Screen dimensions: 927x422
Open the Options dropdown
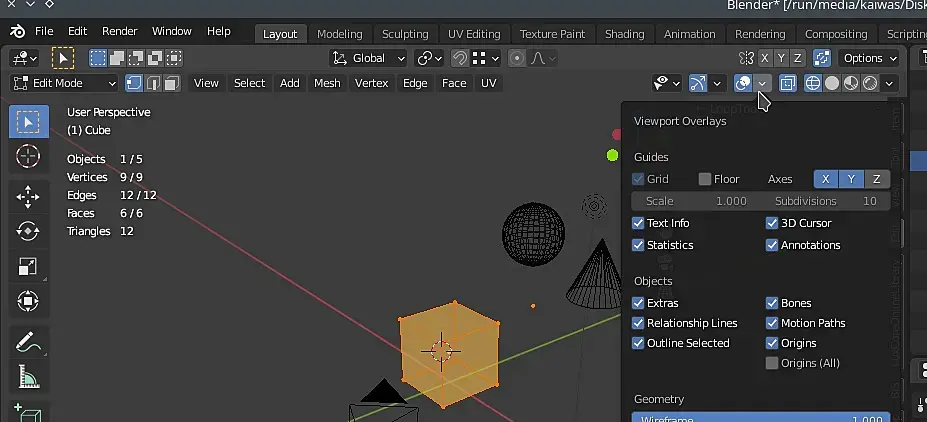click(870, 58)
